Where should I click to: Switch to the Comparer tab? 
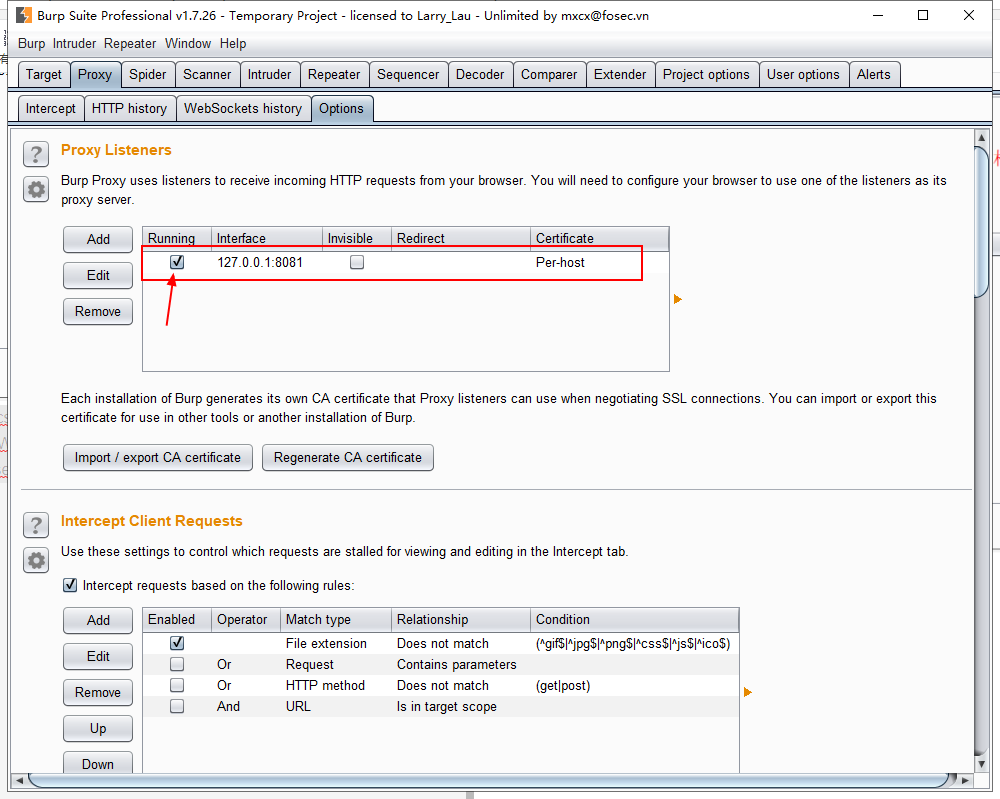coord(548,75)
